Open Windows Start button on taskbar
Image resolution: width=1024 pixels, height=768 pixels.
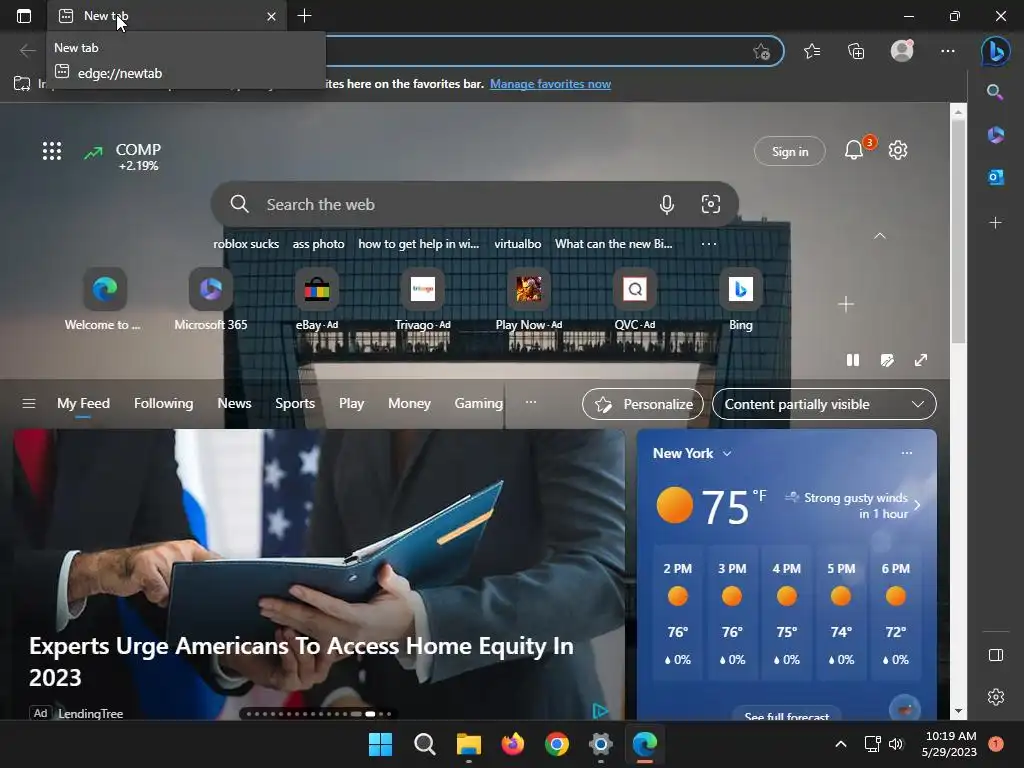380,744
